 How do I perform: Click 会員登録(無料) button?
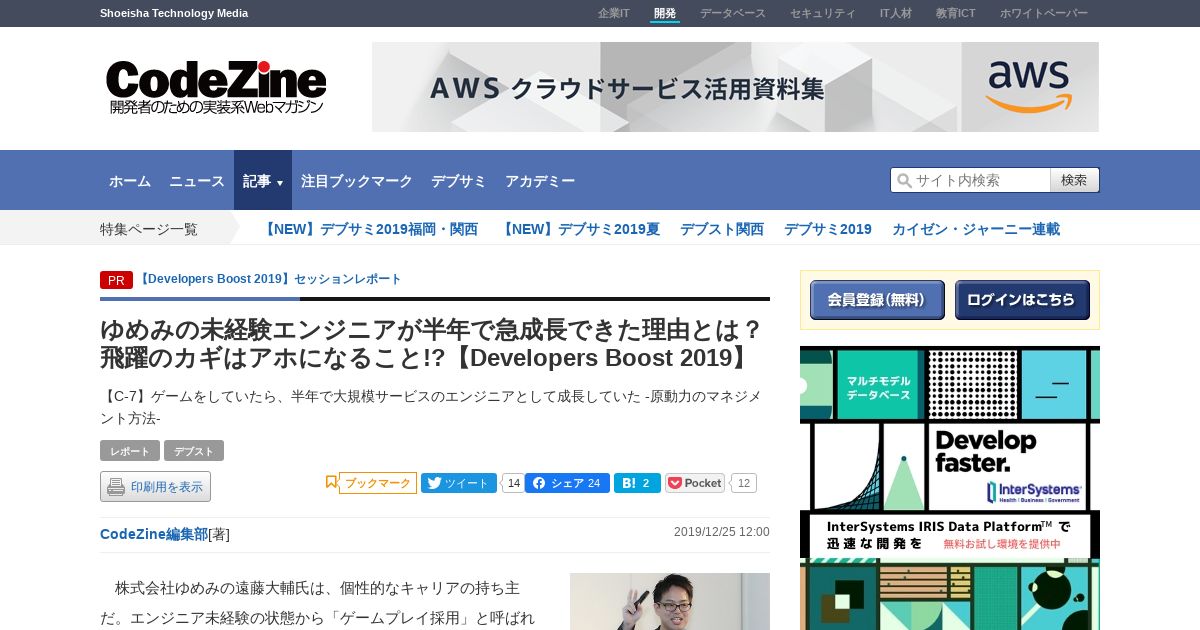tap(877, 300)
